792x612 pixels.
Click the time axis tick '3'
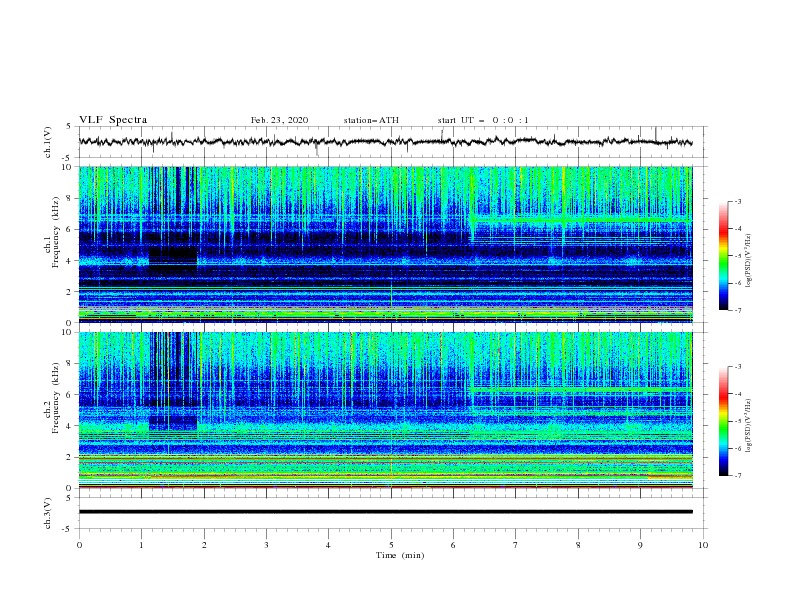[x=266, y=545]
